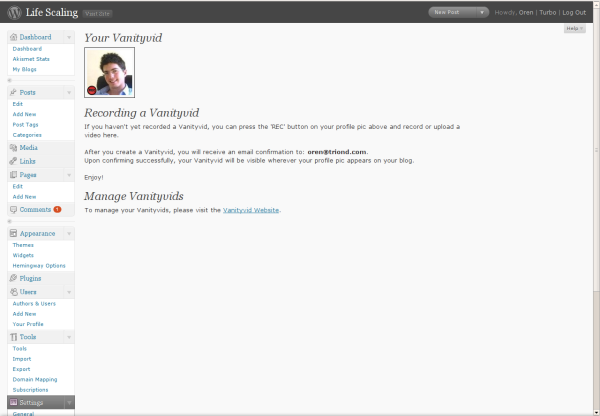
Task: Open Hemingway Options submenu item
Action: pos(39,266)
